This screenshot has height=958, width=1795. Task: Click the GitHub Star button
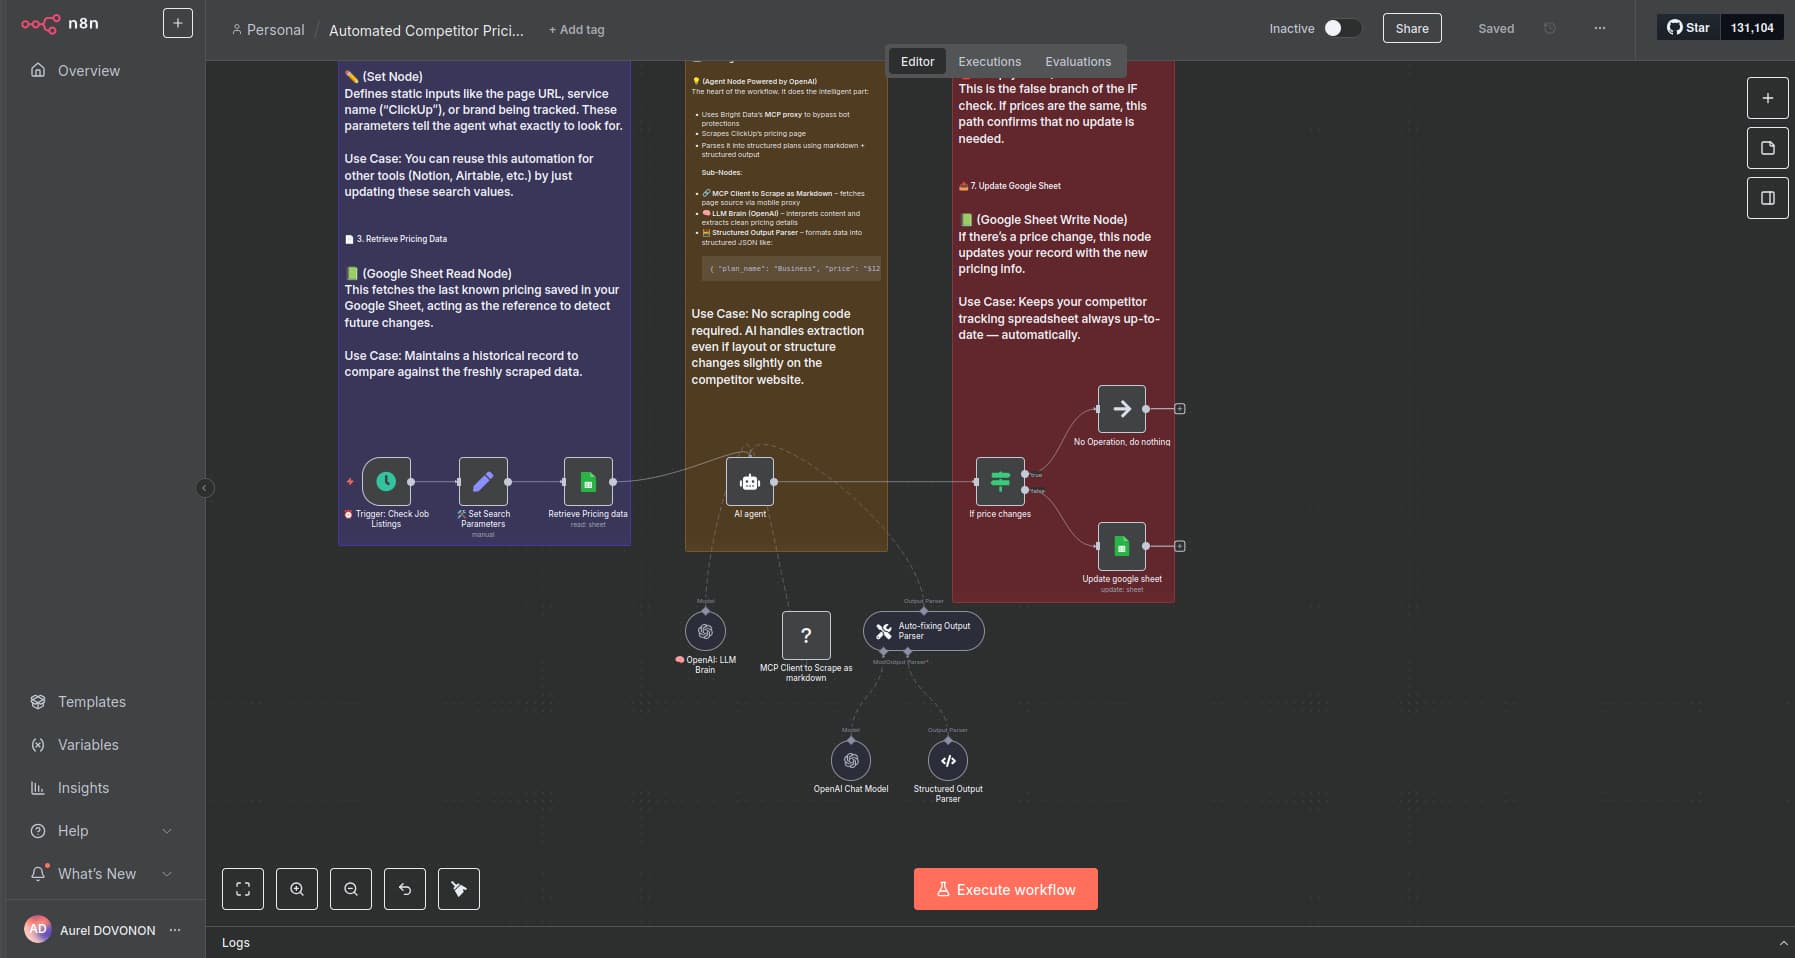click(1689, 27)
